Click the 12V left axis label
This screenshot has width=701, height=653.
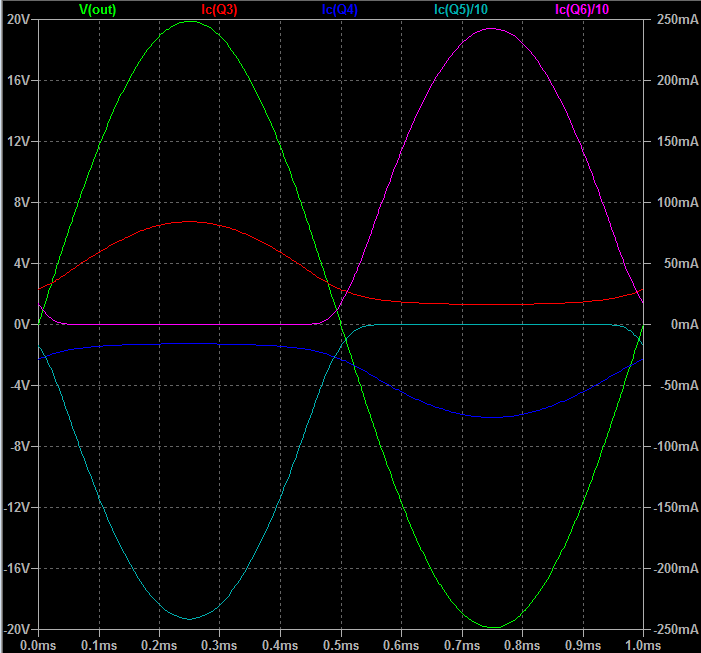click(19, 141)
